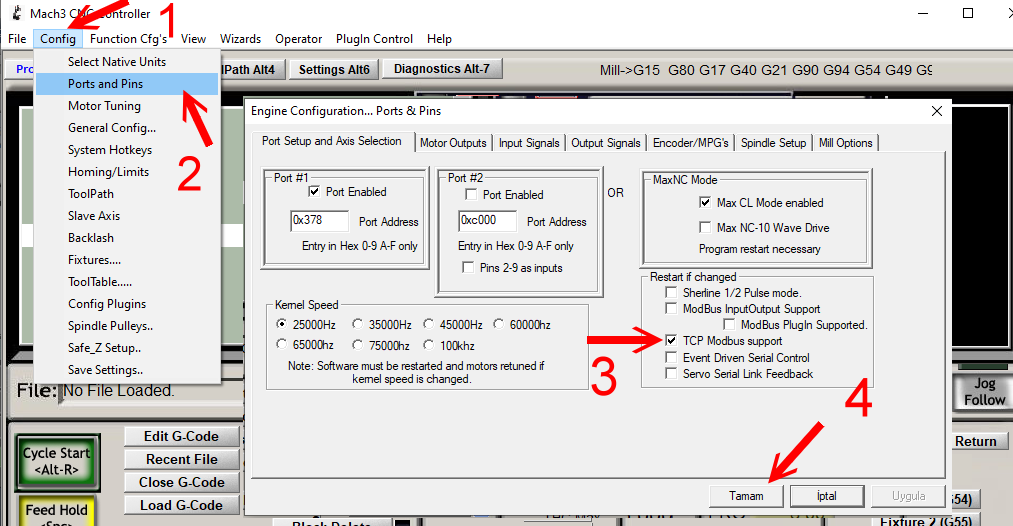
Task: Switch to Output Signals tab
Action: pyautogui.click(x=606, y=143)
